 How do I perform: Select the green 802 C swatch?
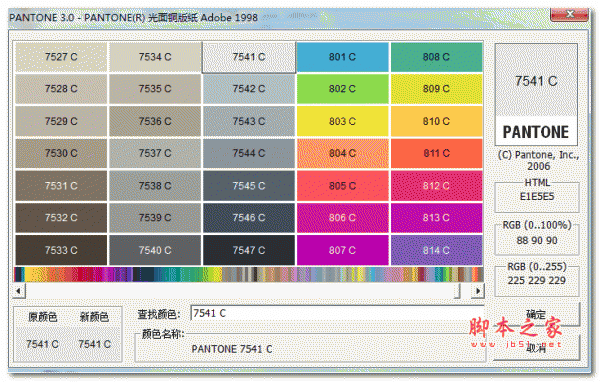point(342,89)
